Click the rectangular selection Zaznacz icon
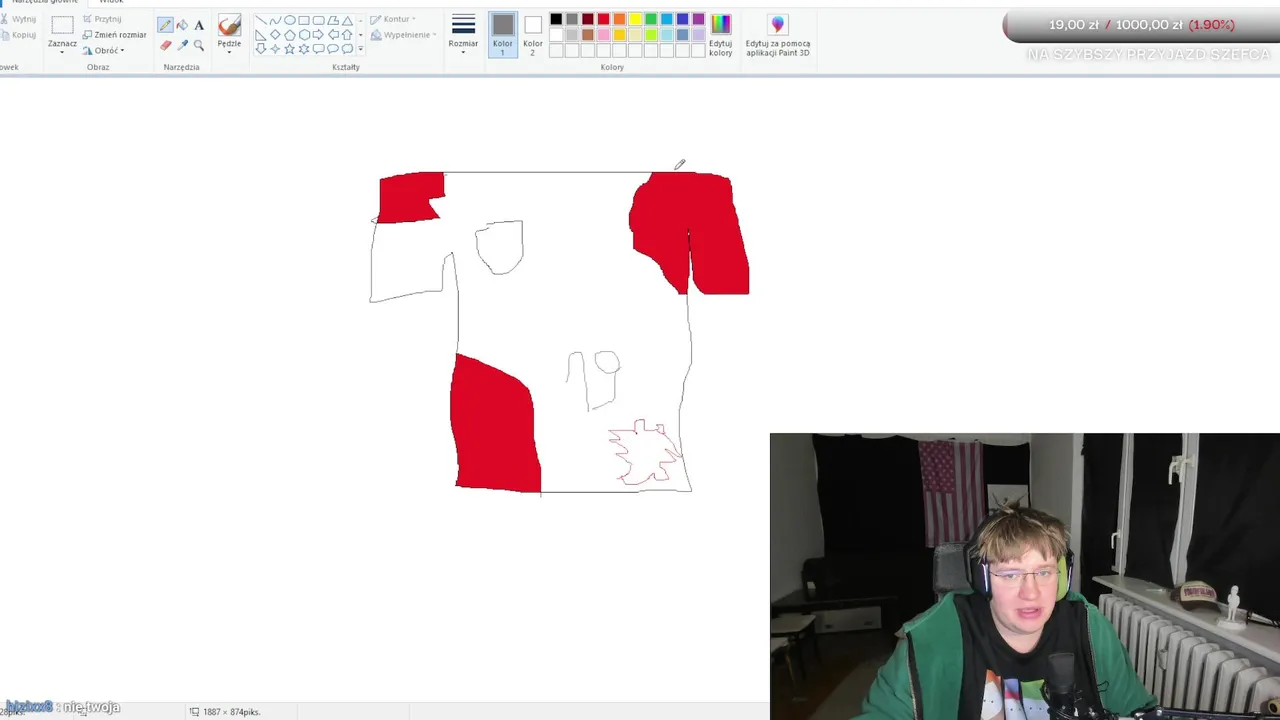1280x720 pixels. tap(62, 26)
